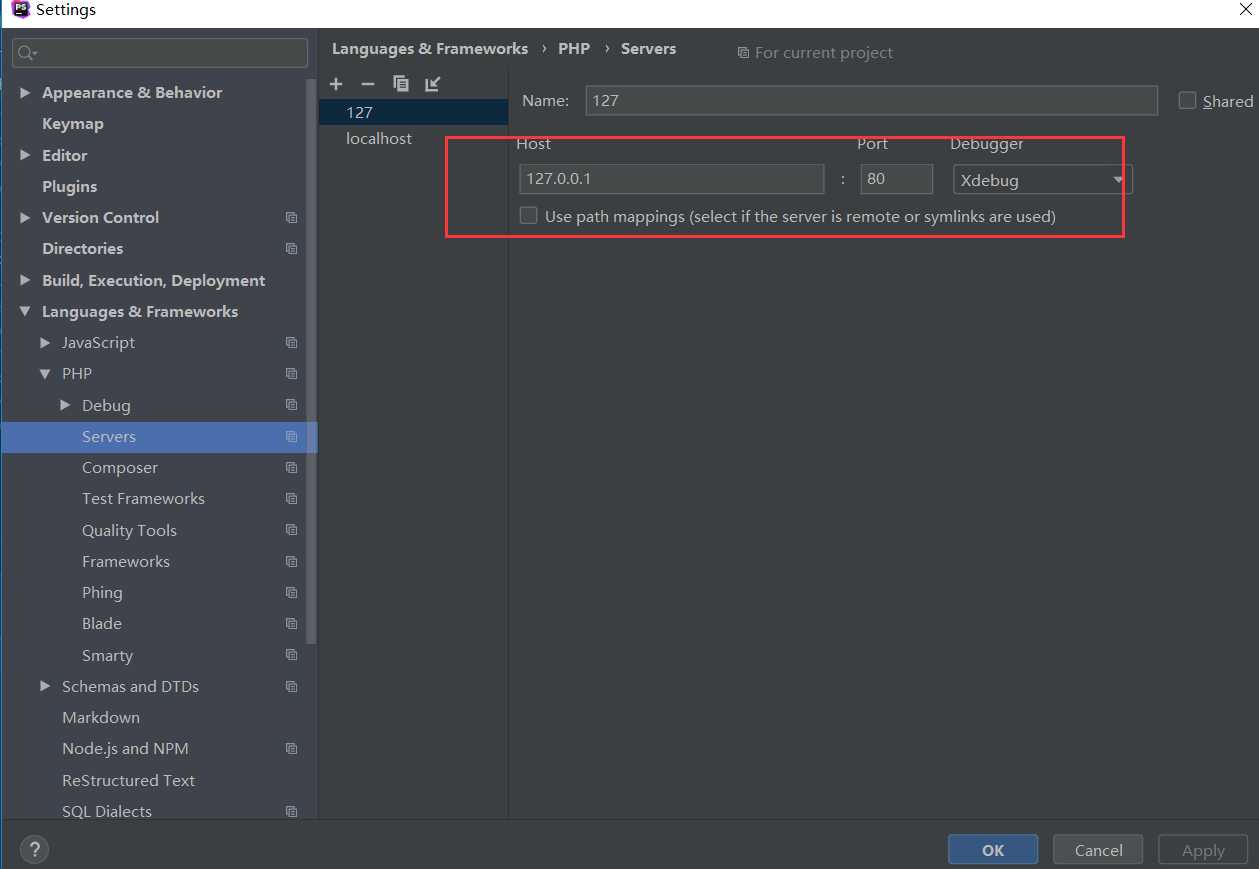Screen dimensions: 1259x869
Task: Click PHP in the breadcrumb path
Action: [x=574, y=49]
